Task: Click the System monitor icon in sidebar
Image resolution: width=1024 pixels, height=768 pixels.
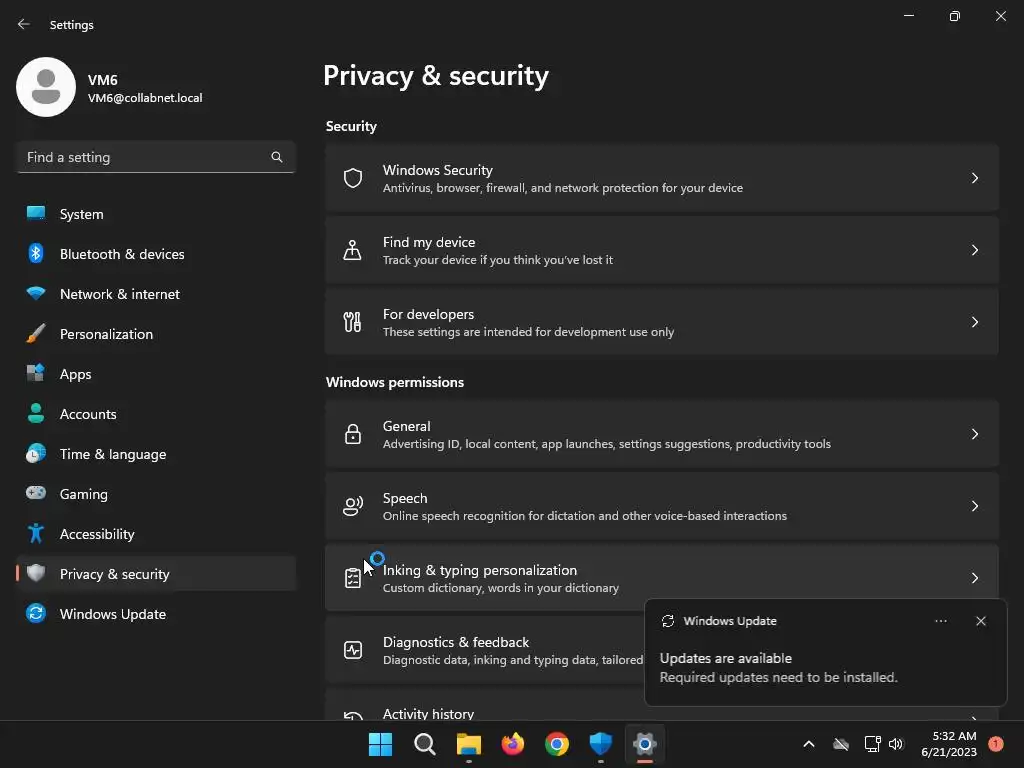Action: (x=36, y=214)
